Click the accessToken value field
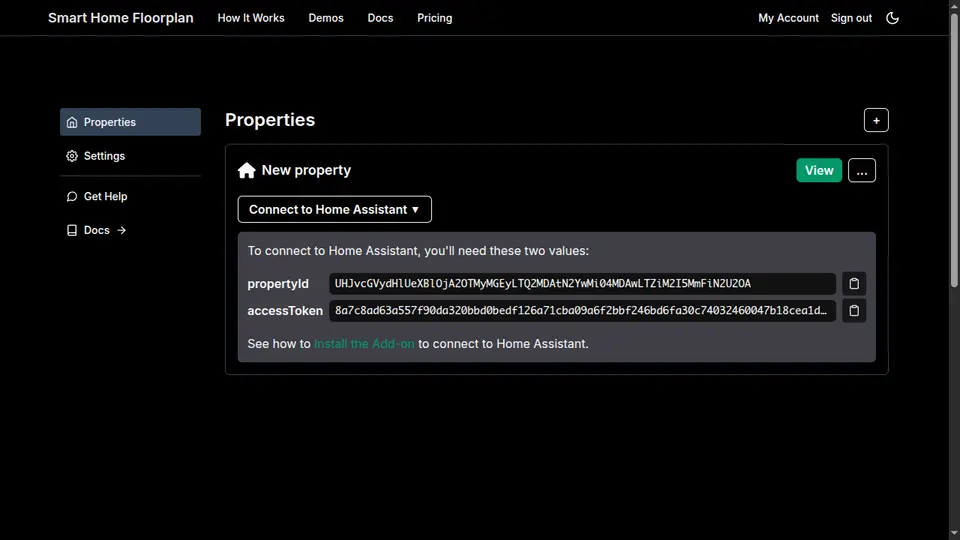Viewport: 960px width, 540px height. (582, 310)
